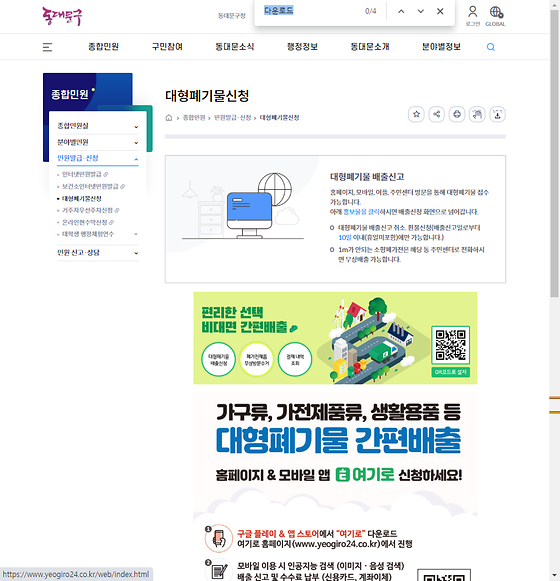Click the link icon beside 거주자우선주차신청
Image resolution: width=560 pixels, height=581 pixels.
coord(117,210)
